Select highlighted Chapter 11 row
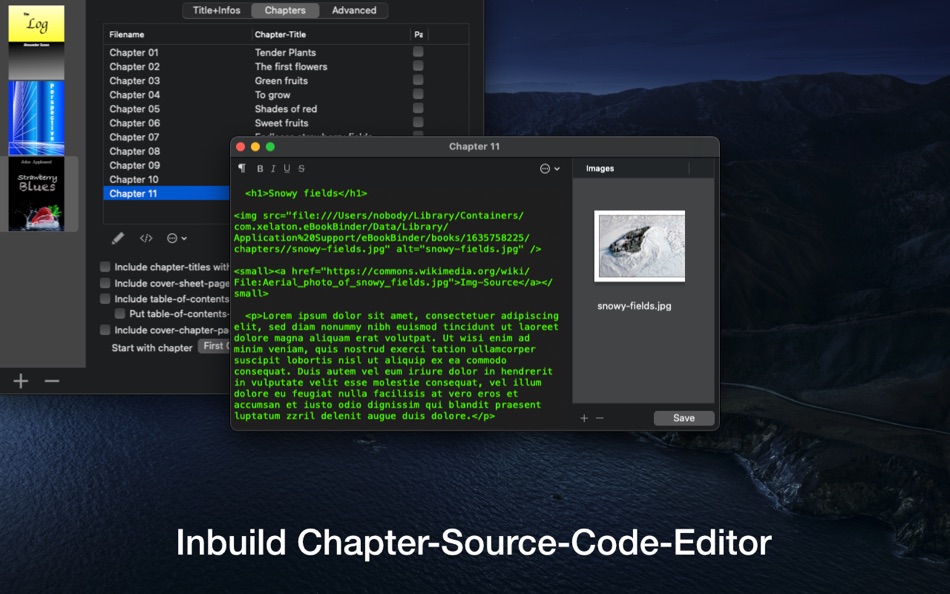This screenshot has height=594, width=950. (167, 193)
